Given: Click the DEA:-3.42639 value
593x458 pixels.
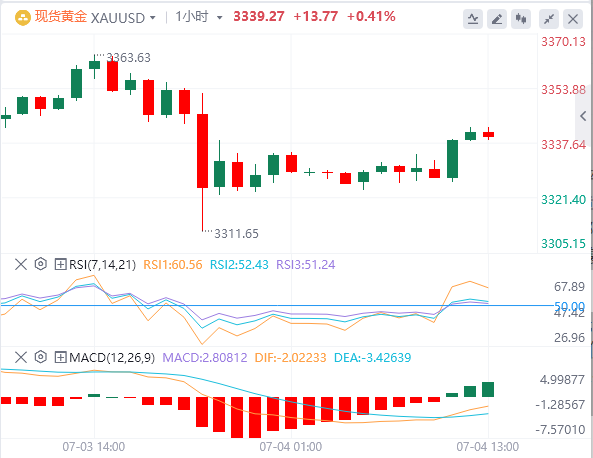Looking at the screenshot, I should pos(373,357).
